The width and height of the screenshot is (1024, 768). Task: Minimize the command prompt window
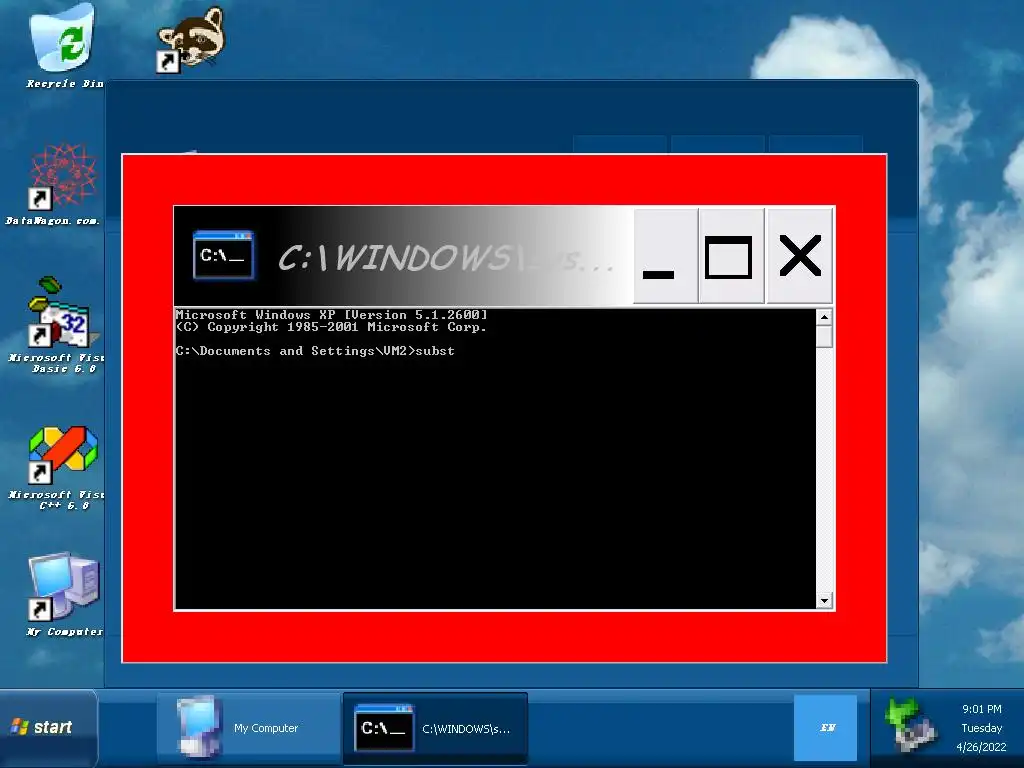point(665,256)
